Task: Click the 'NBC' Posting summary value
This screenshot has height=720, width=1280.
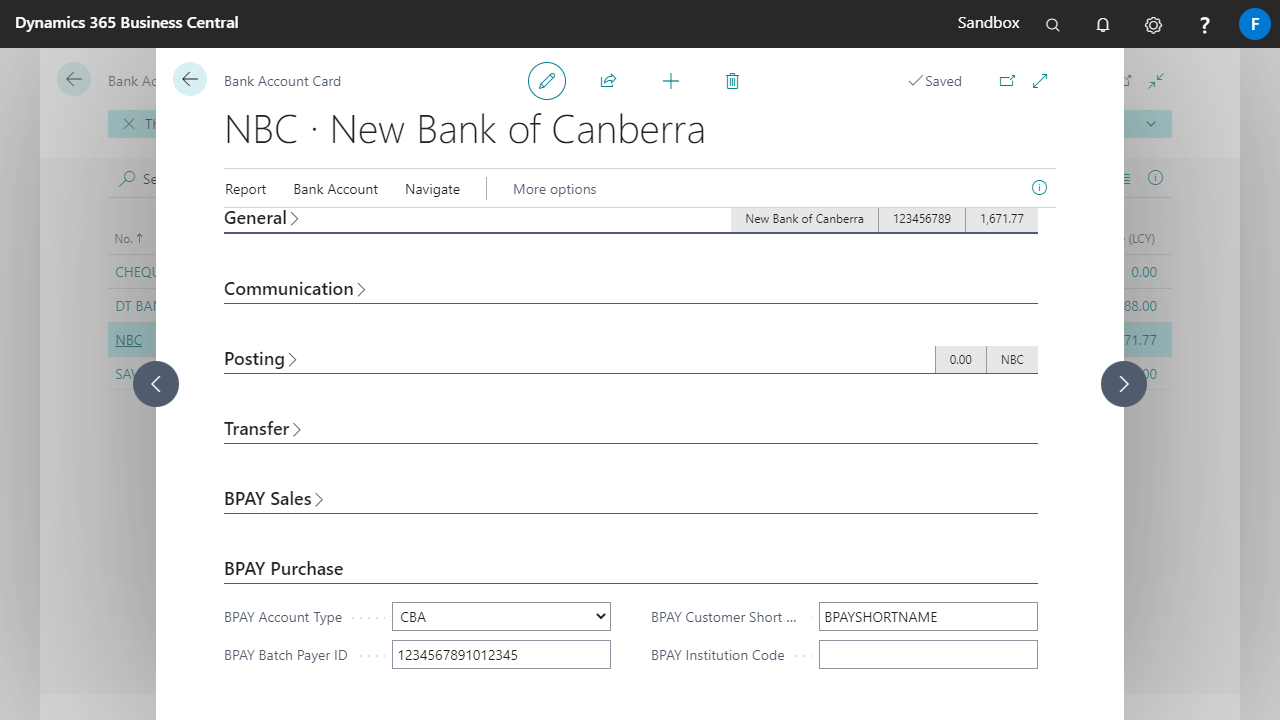Action: 1012,360
